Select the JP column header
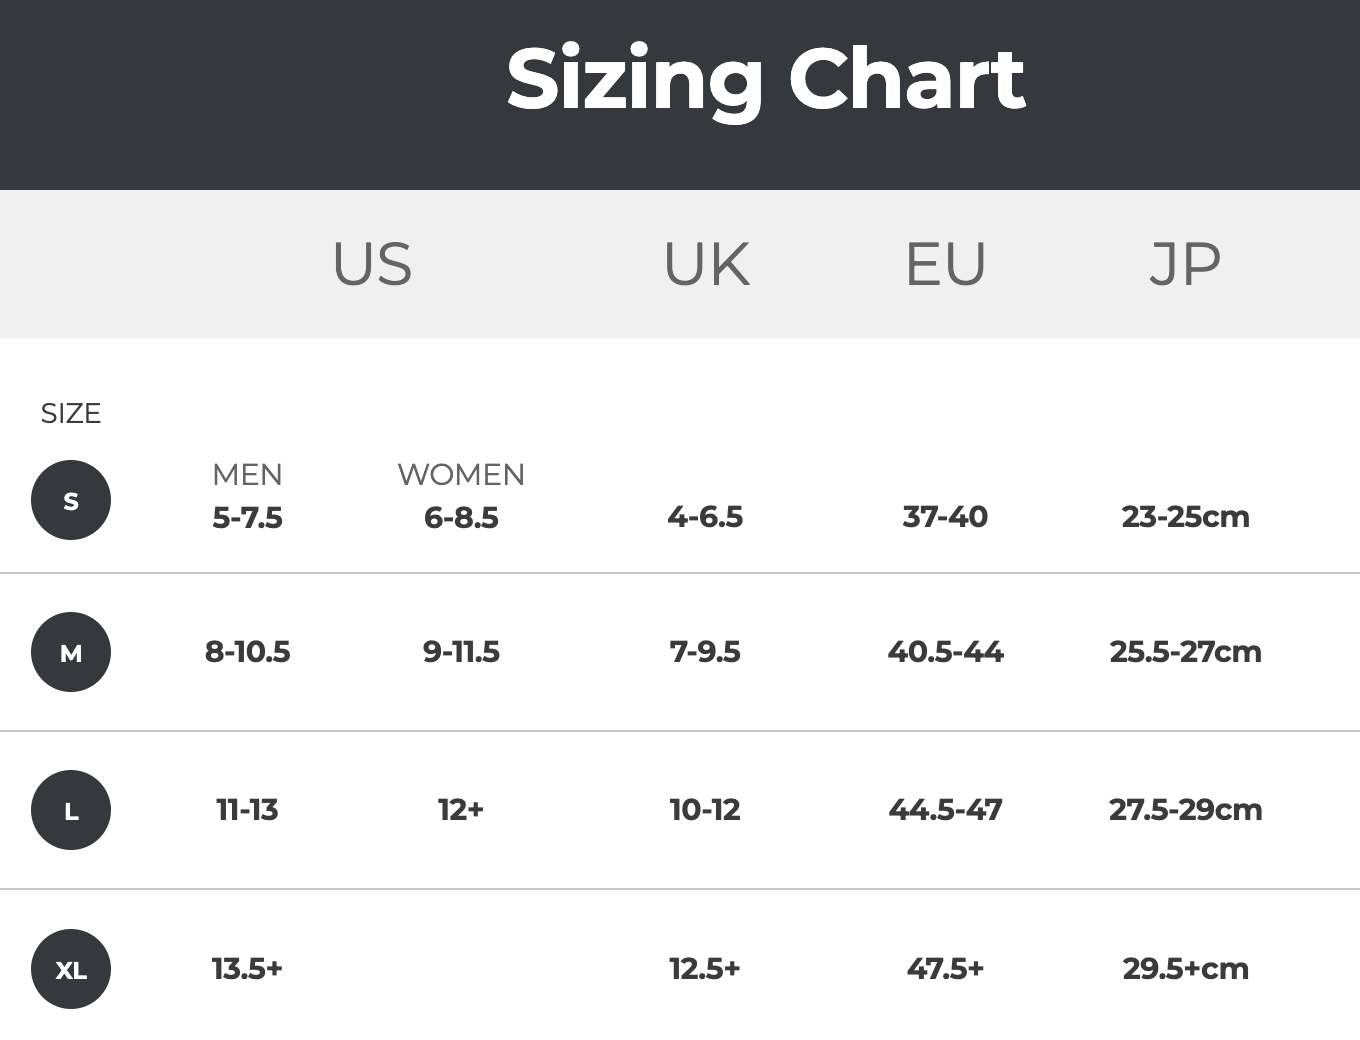This screenshot has width=1360, height=1040. 1185,264
